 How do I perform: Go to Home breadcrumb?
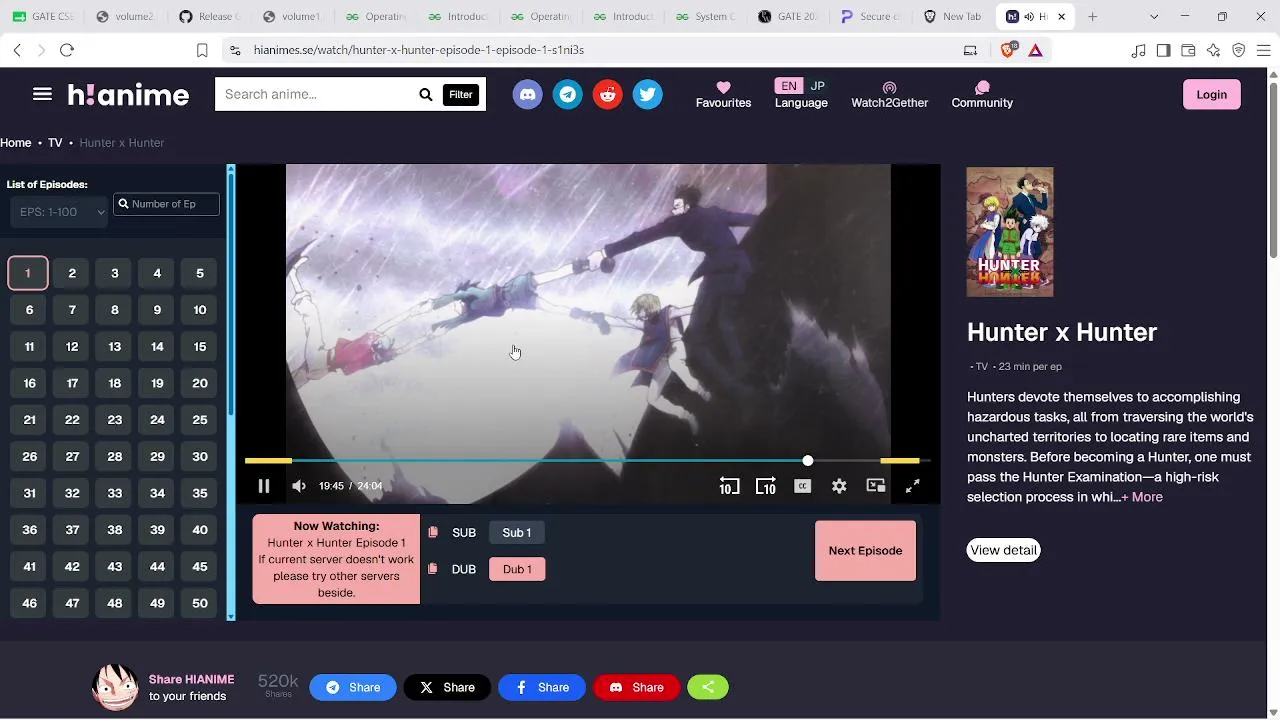pyautogui.click(x=16, y=143)
